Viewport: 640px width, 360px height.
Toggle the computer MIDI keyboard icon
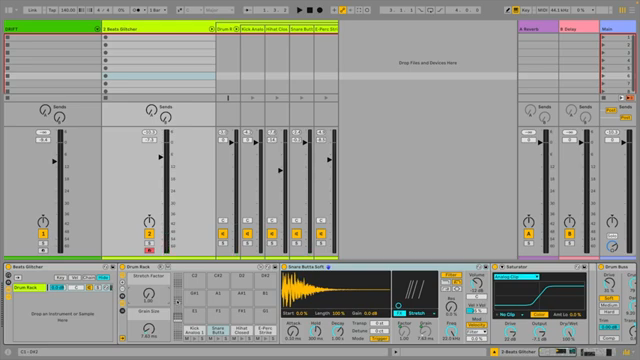click(516, 10)
